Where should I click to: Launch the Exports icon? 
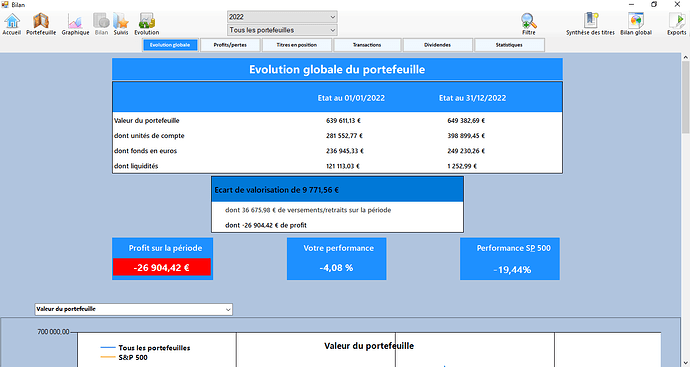click(676, 24)
